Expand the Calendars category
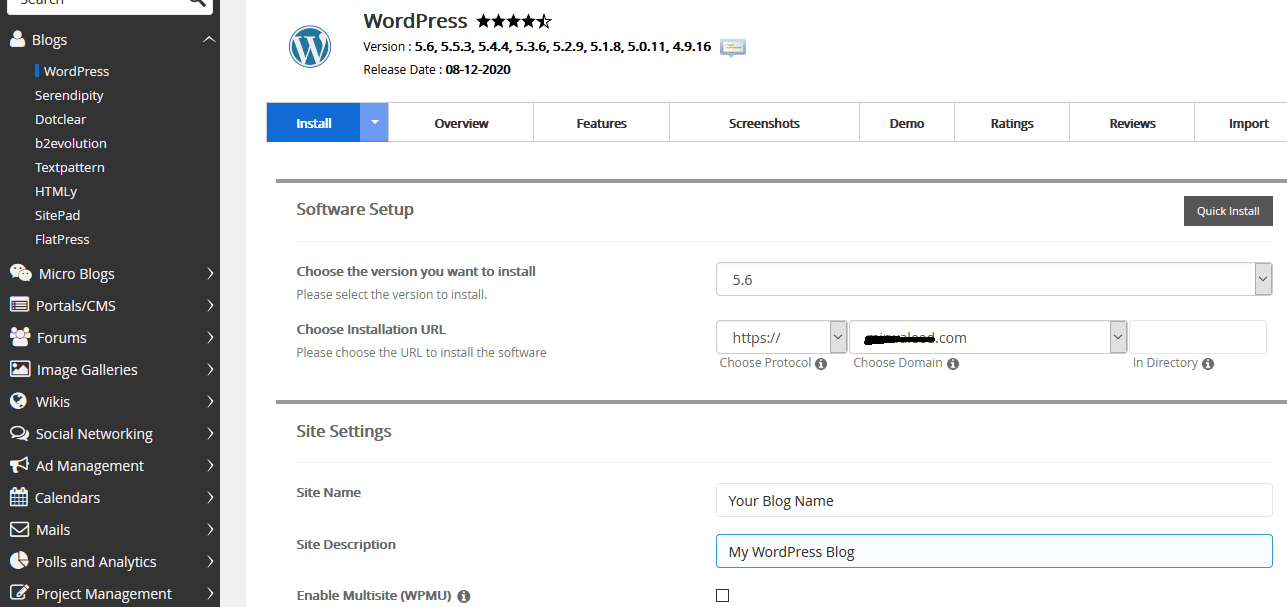Screen dimensions: 1287x607 tap(210, 497)
